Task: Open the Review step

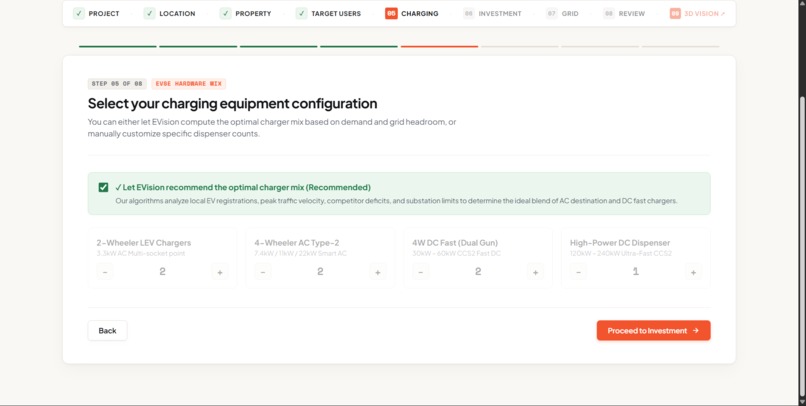Action: pos(624,13)
